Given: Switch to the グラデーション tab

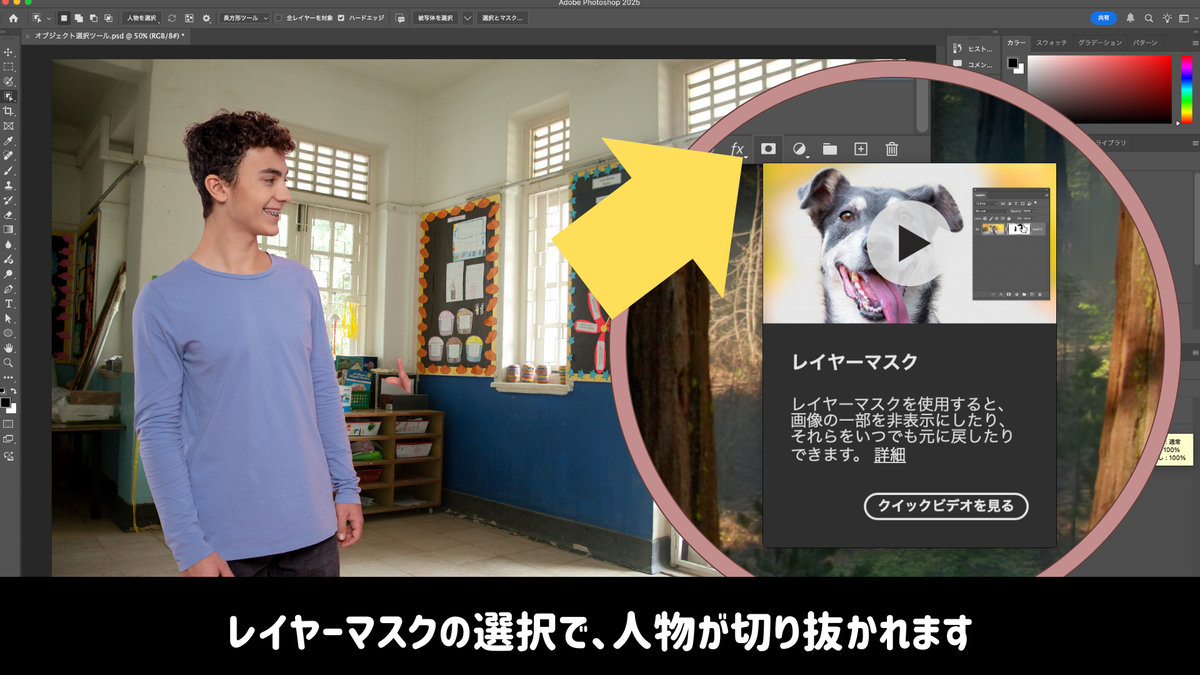Looking at the screenshot, I should click(x=1099, y=43).
